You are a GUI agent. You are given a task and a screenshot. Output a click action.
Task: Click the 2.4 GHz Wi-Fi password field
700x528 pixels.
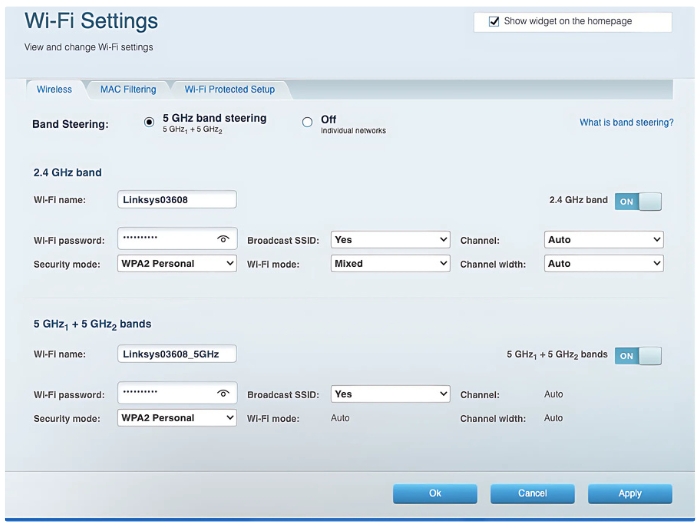click(x=177, y=239)
